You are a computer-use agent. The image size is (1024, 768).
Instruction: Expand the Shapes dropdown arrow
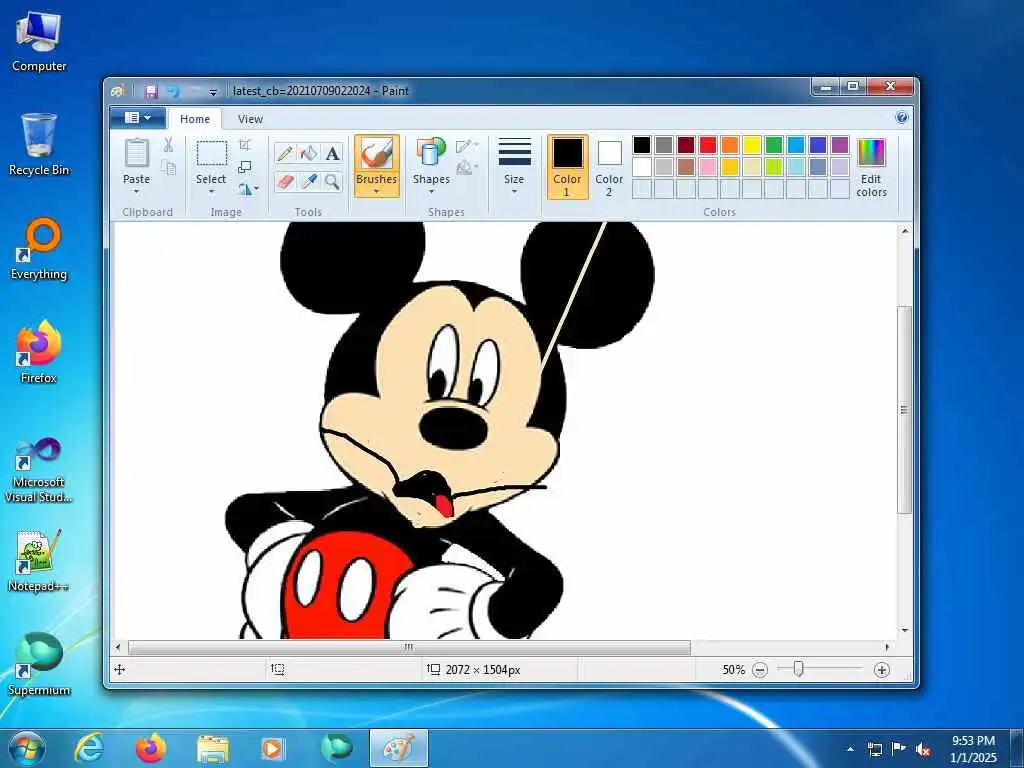431,192
